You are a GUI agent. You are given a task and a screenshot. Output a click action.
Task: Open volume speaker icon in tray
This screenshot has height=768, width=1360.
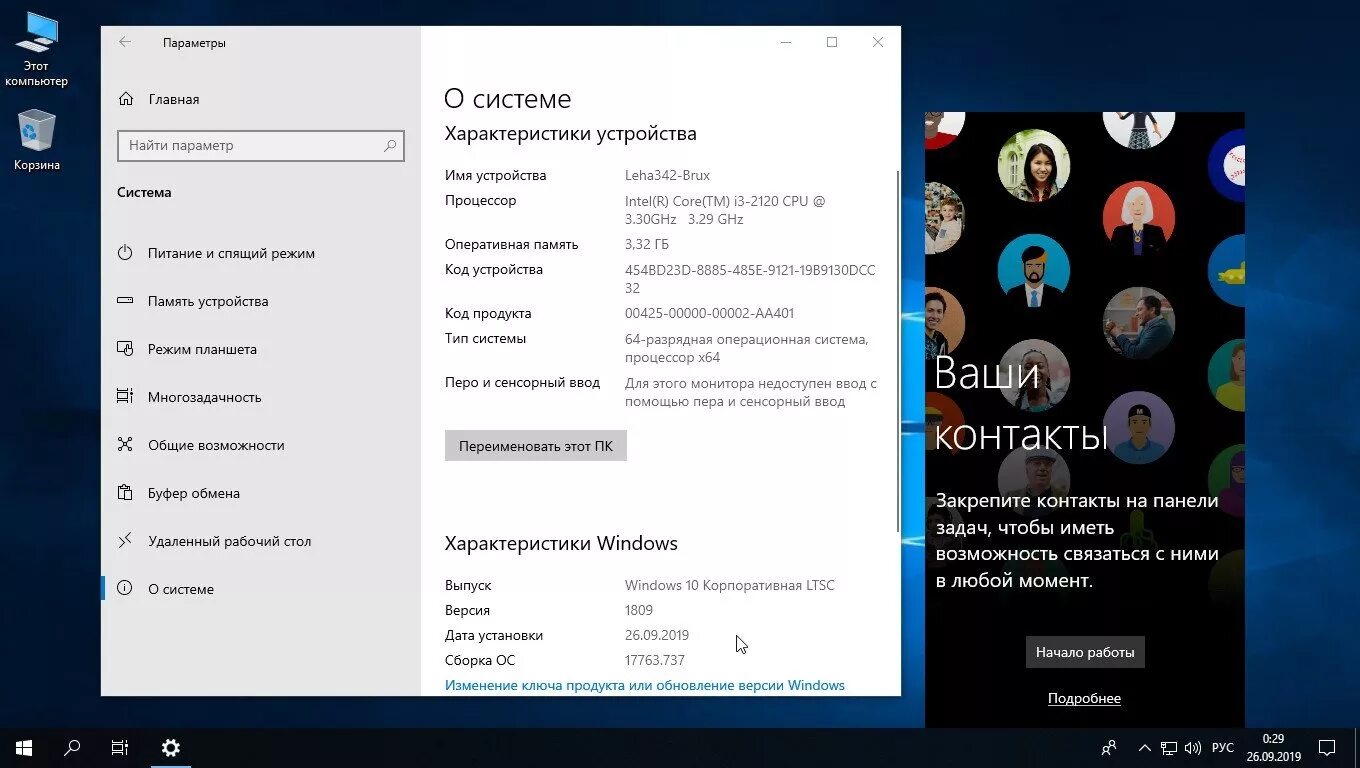[x=1193, y=747]
